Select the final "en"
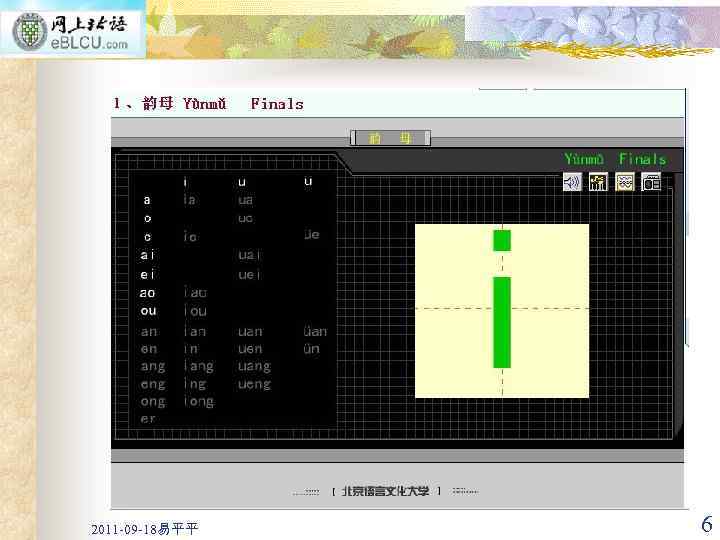 pos(149,349)
